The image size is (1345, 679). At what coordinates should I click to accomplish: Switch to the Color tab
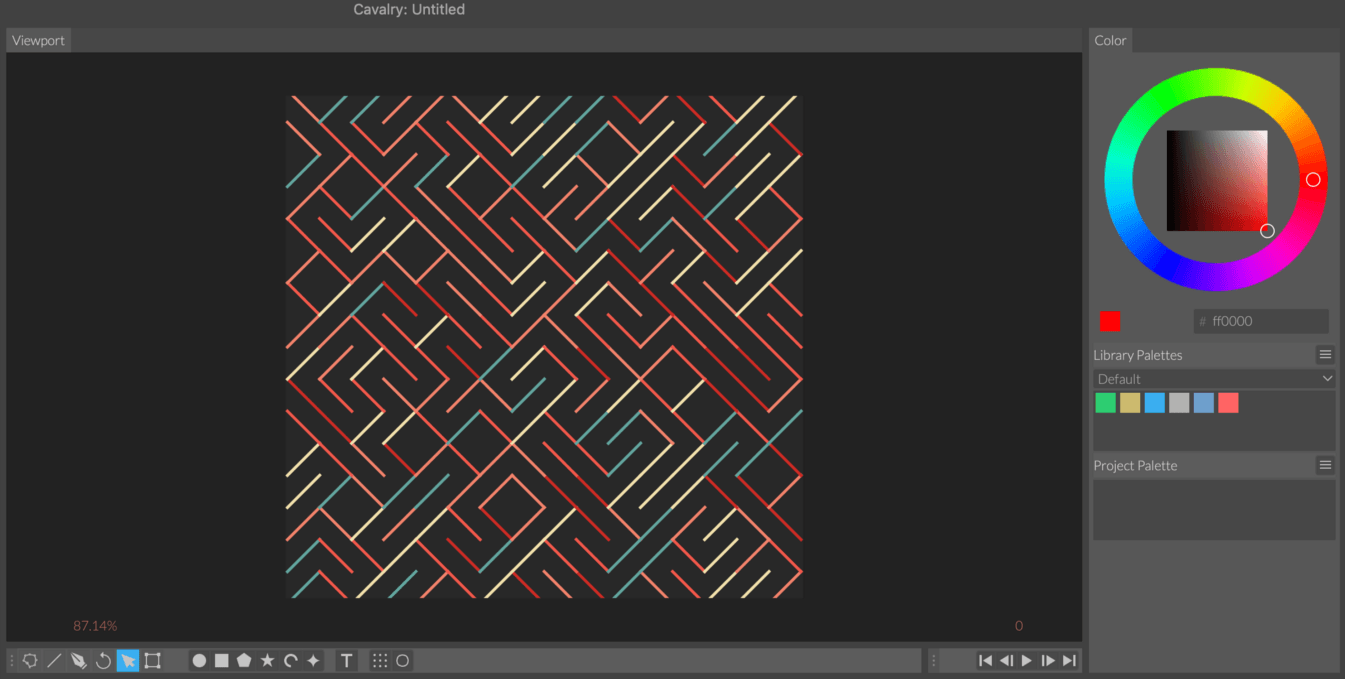pos(1110,40)
